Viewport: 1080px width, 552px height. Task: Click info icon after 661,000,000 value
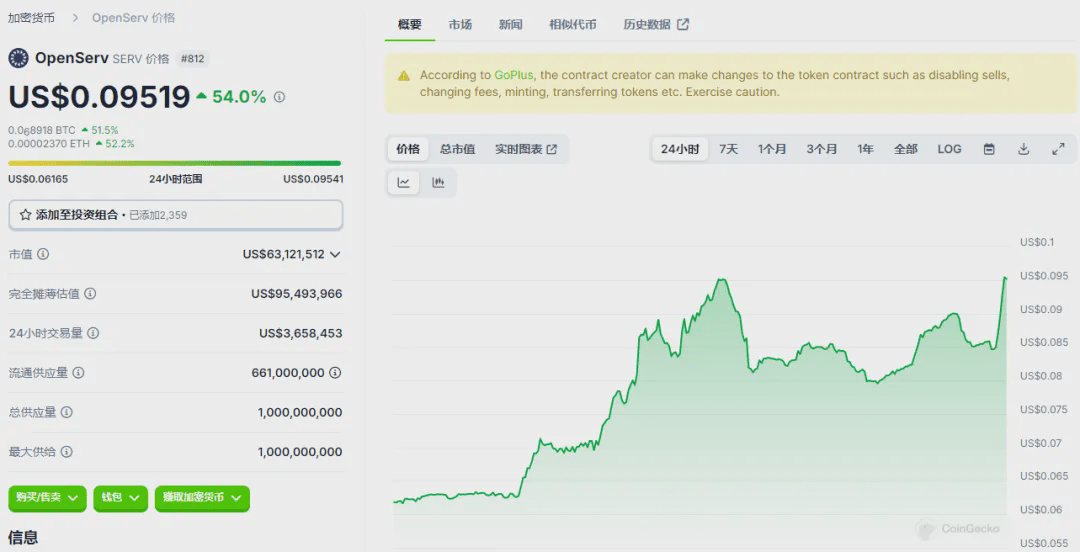pos(335,373)
